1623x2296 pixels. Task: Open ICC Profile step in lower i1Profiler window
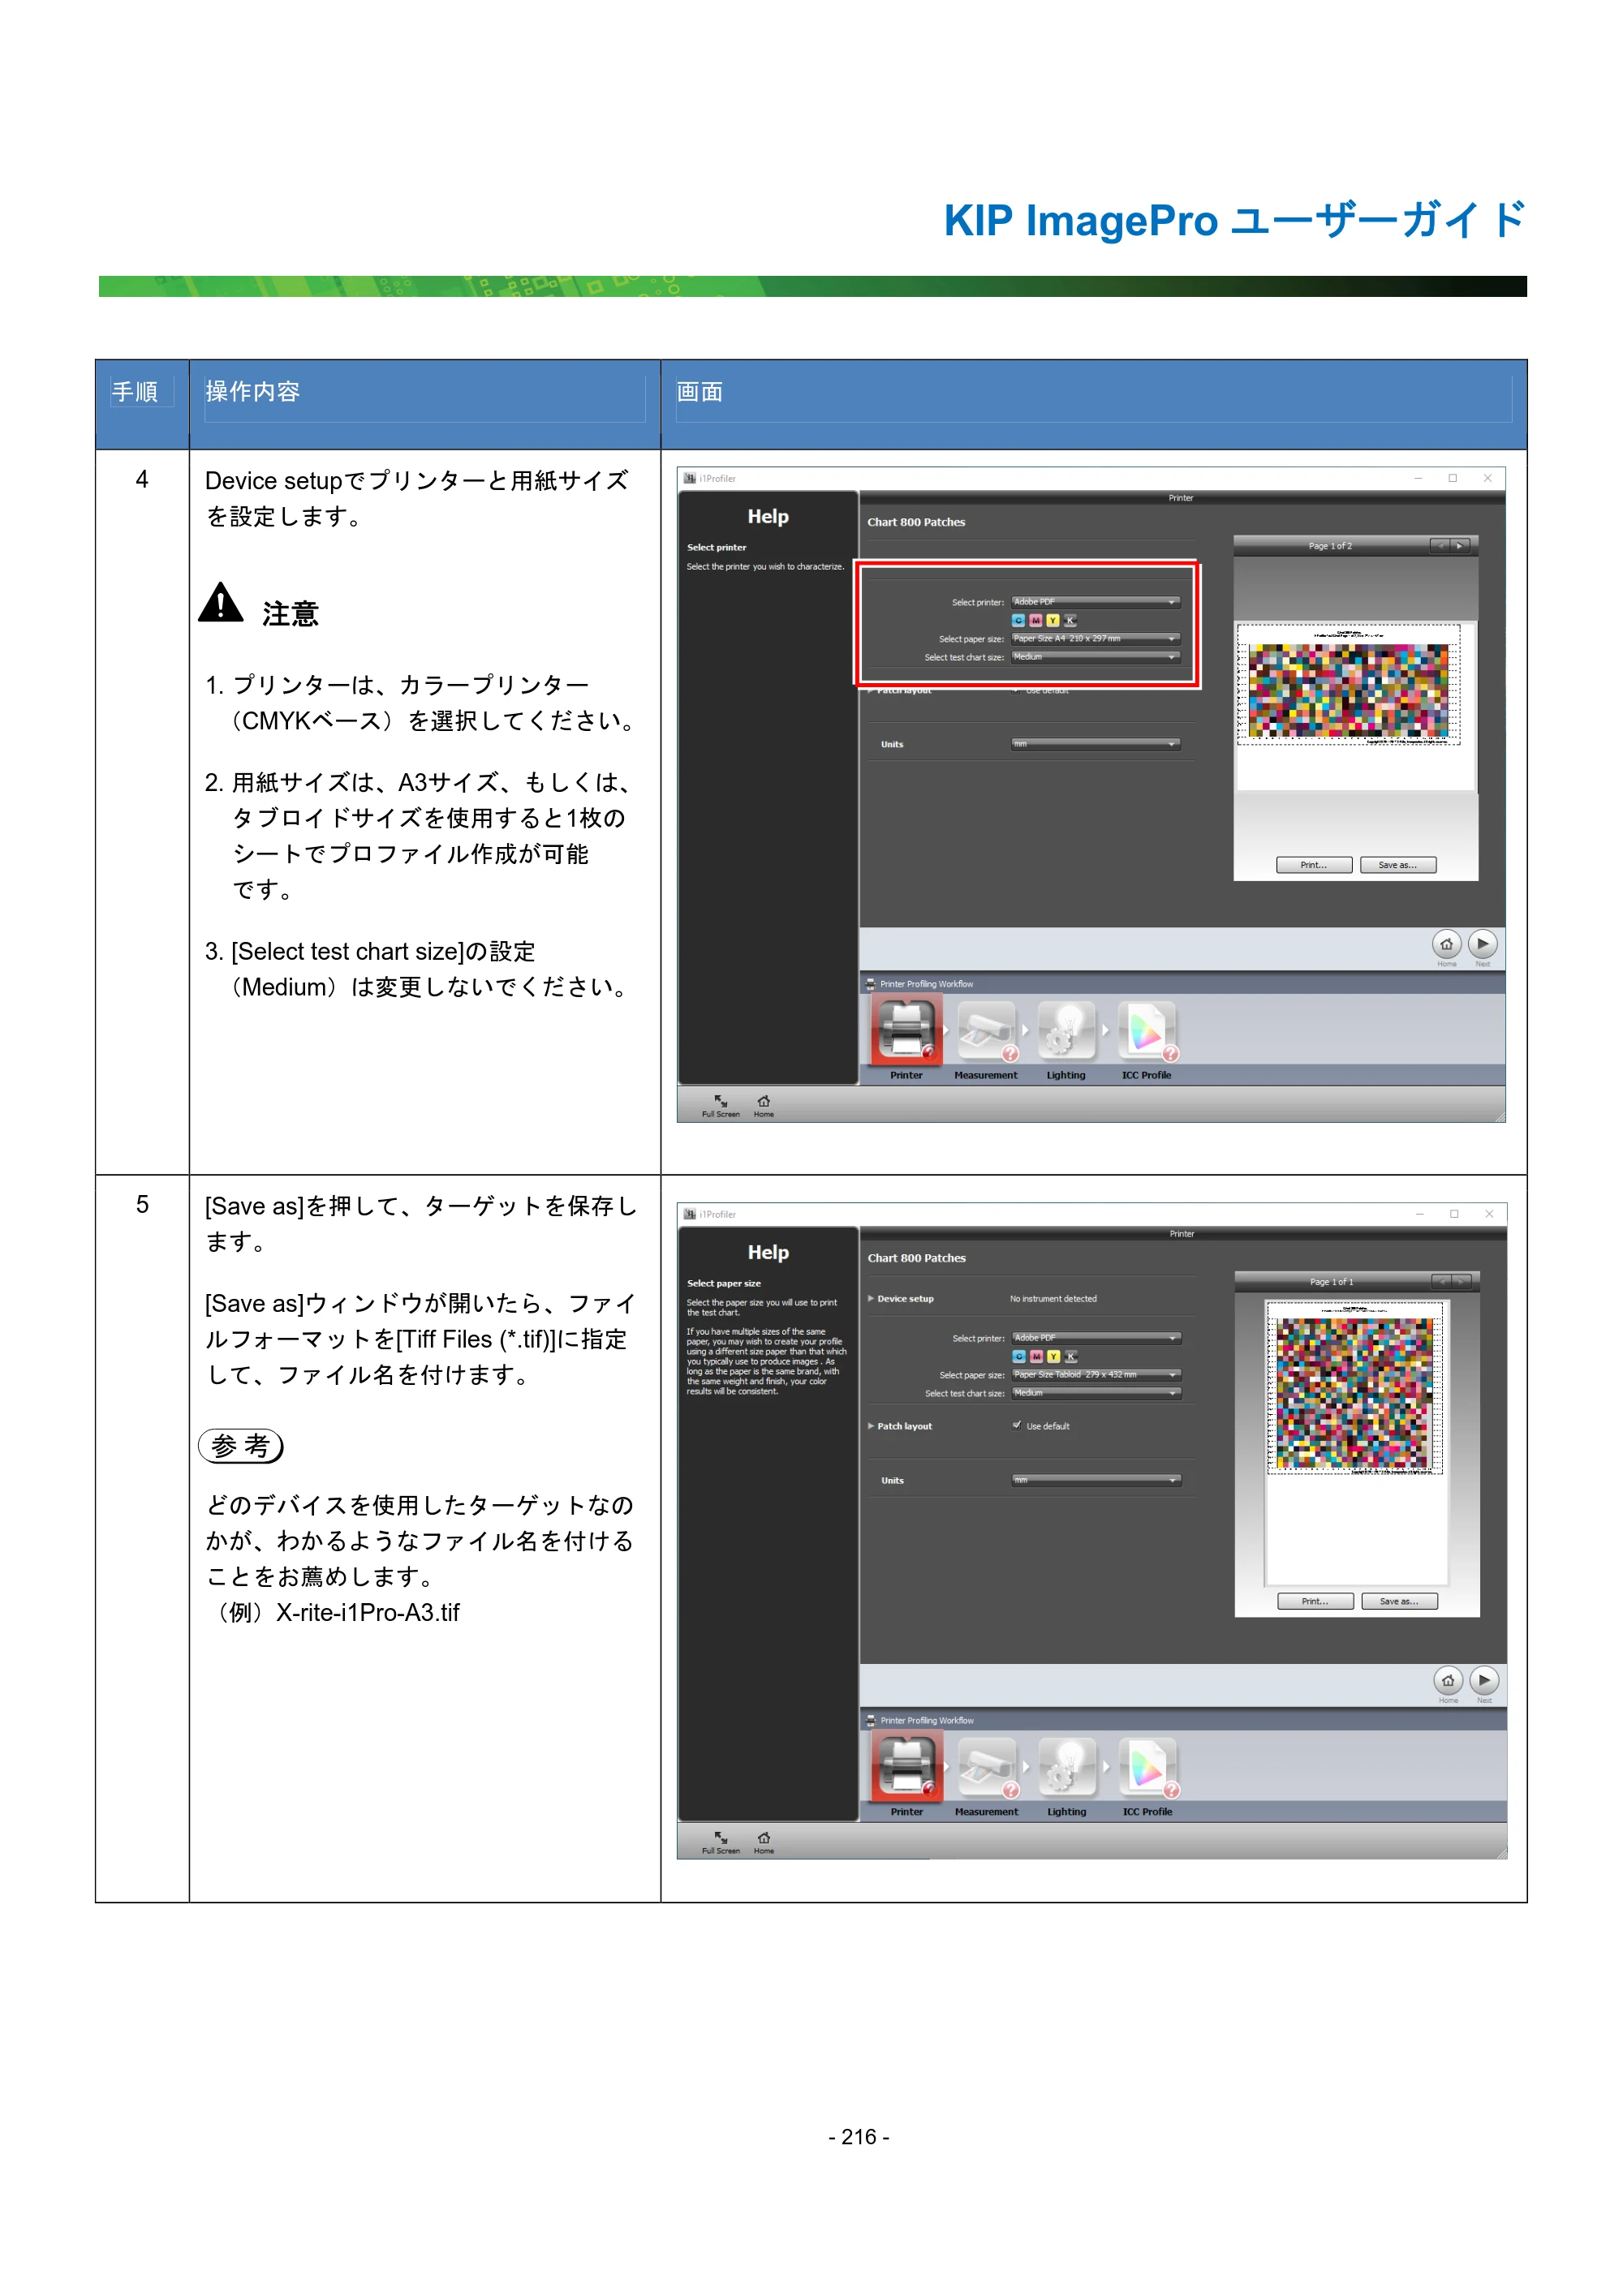tap(1148, 1767)
